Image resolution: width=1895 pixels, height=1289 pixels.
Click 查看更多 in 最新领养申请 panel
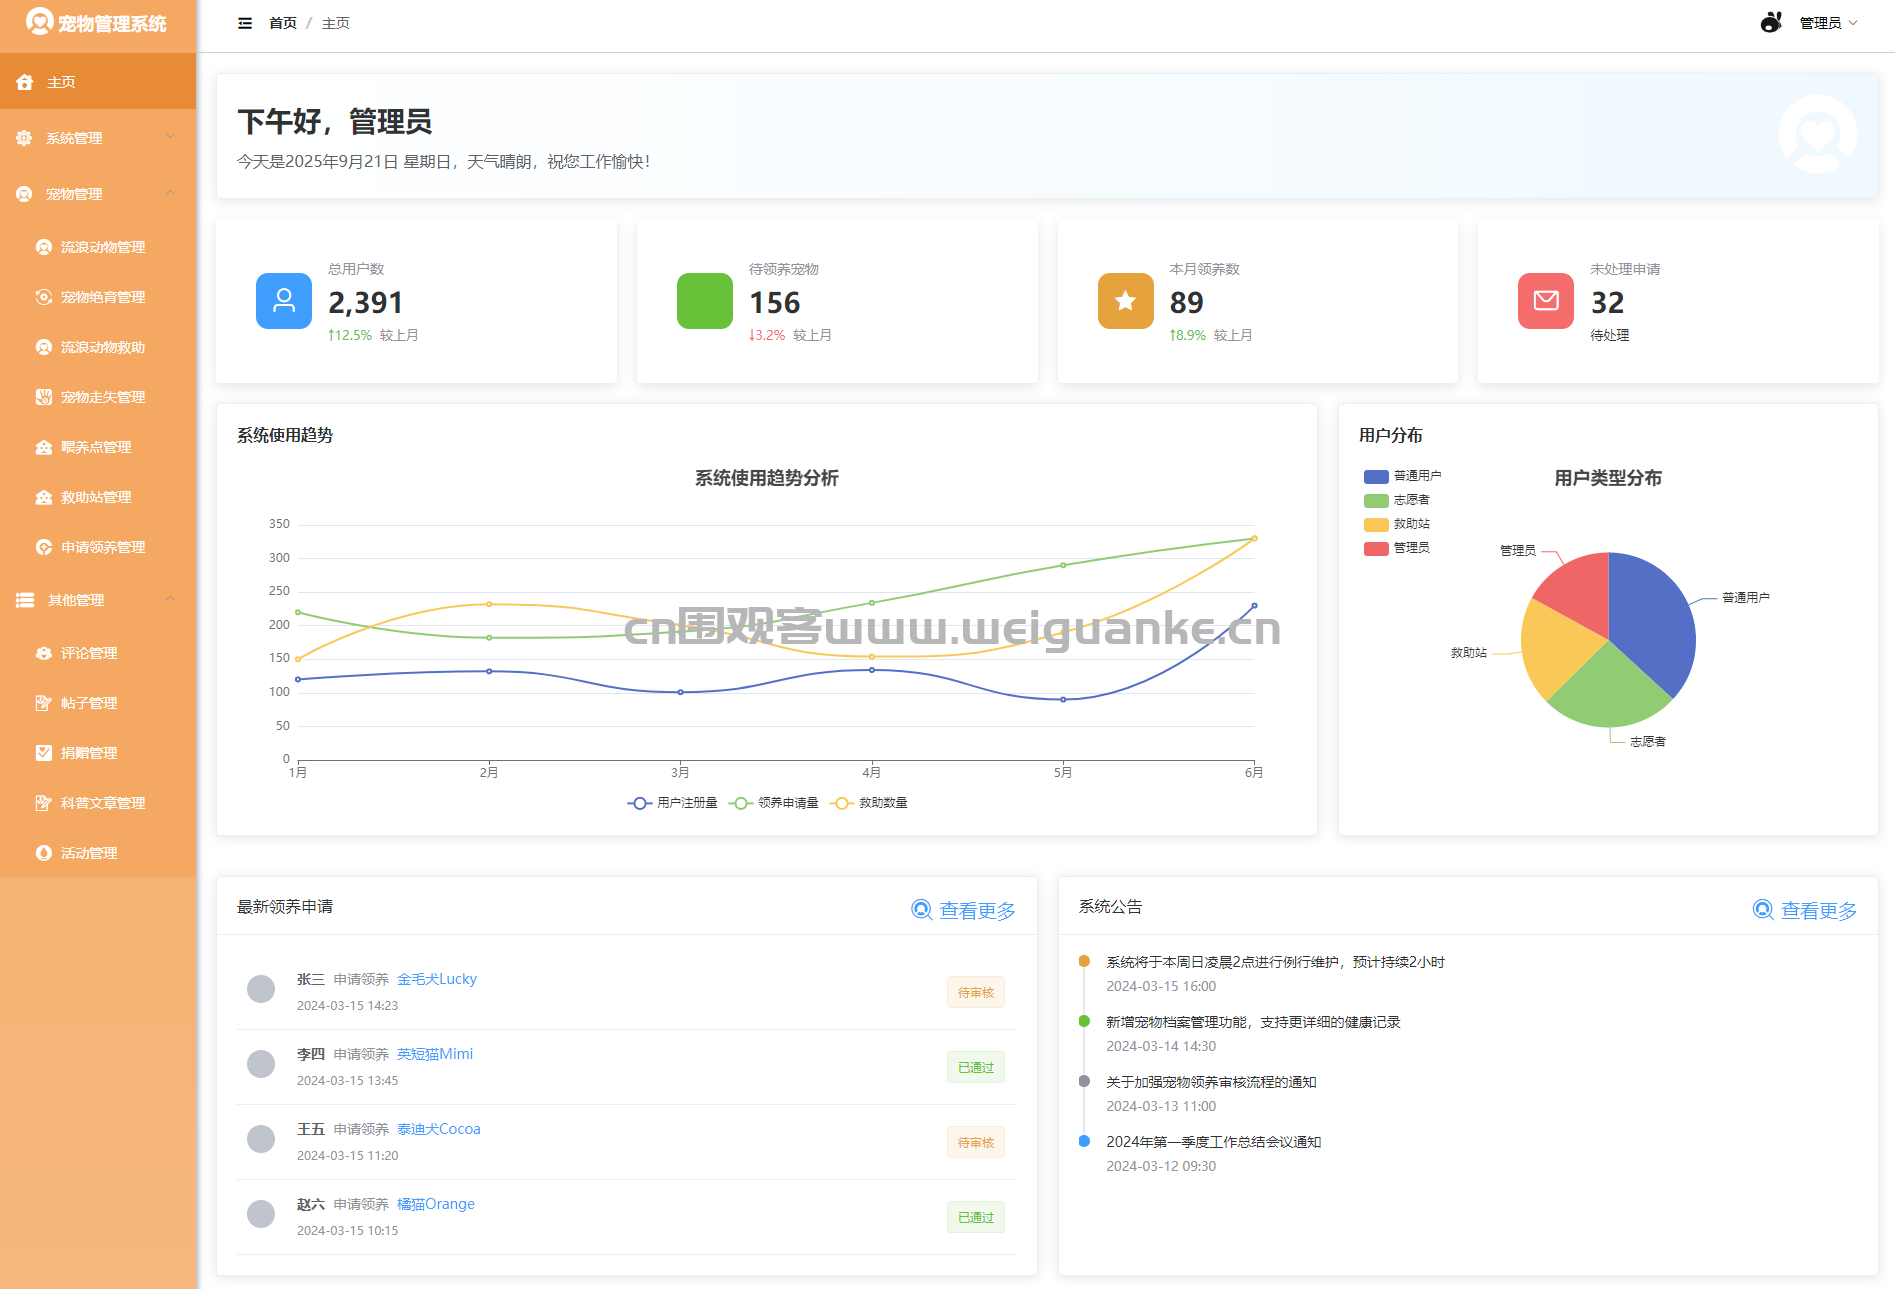point(977,910)
